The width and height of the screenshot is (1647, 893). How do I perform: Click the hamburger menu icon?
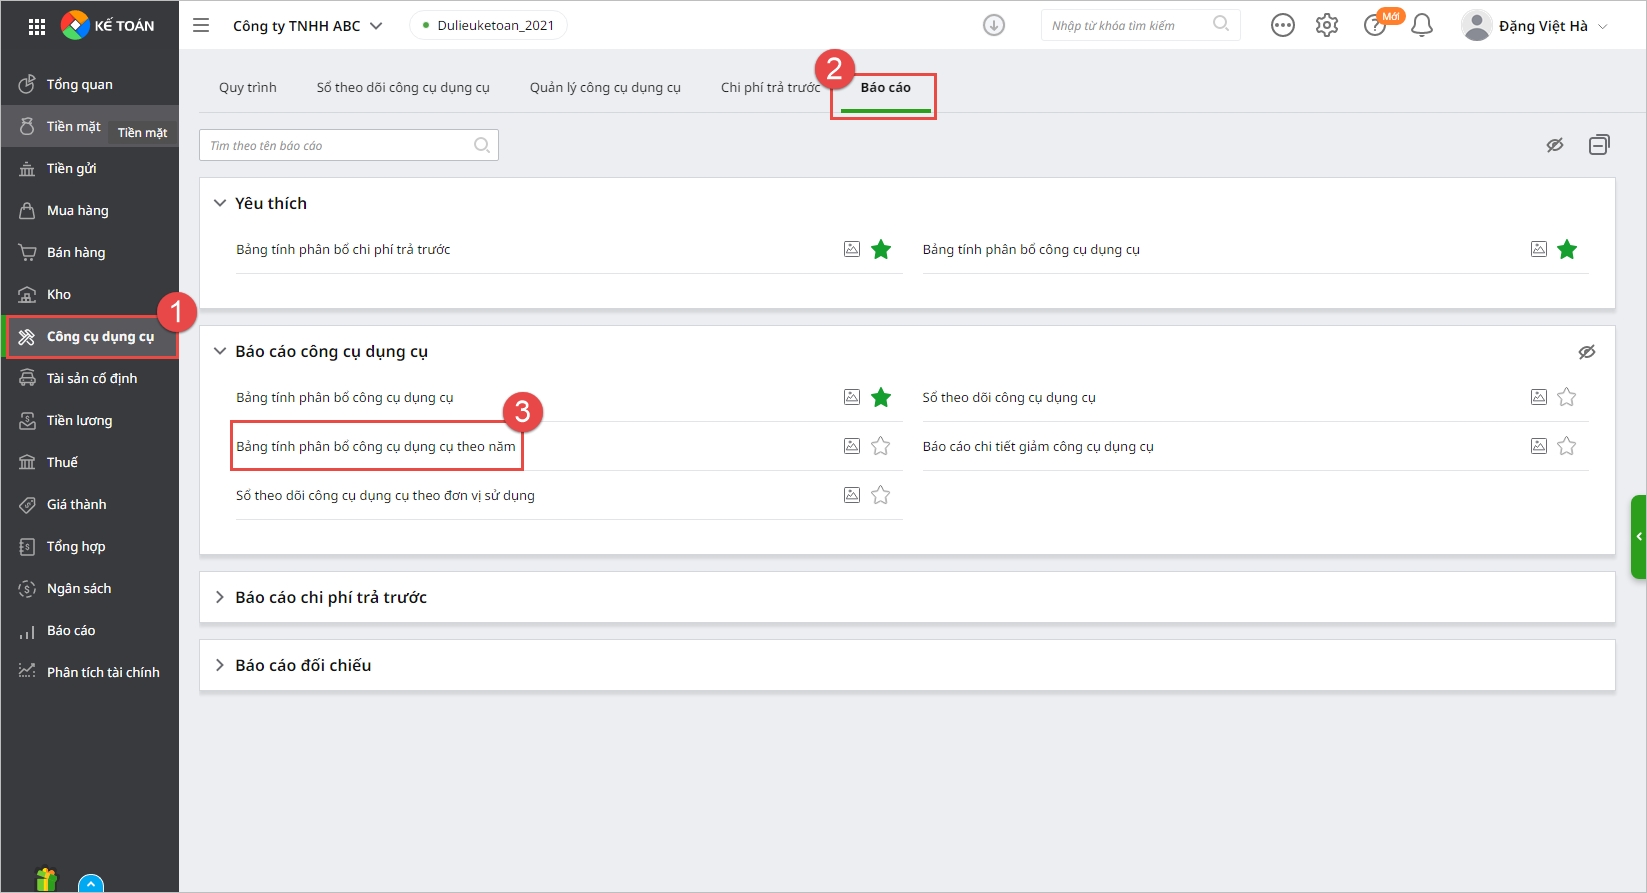201,26
